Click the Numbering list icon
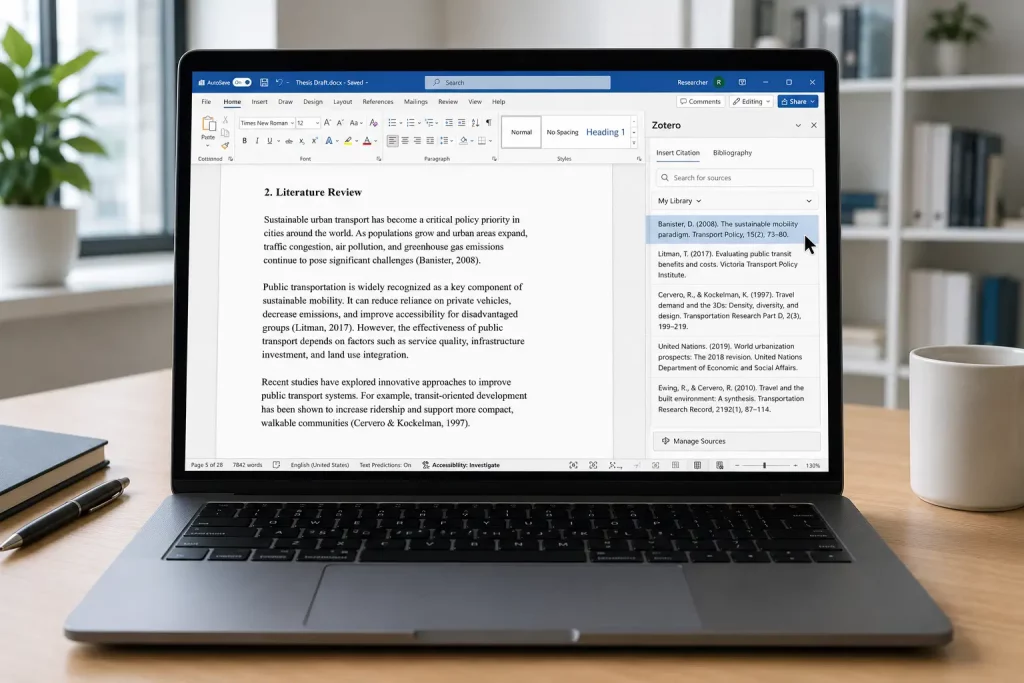1024x683 pixels. [x=411, y=123]
